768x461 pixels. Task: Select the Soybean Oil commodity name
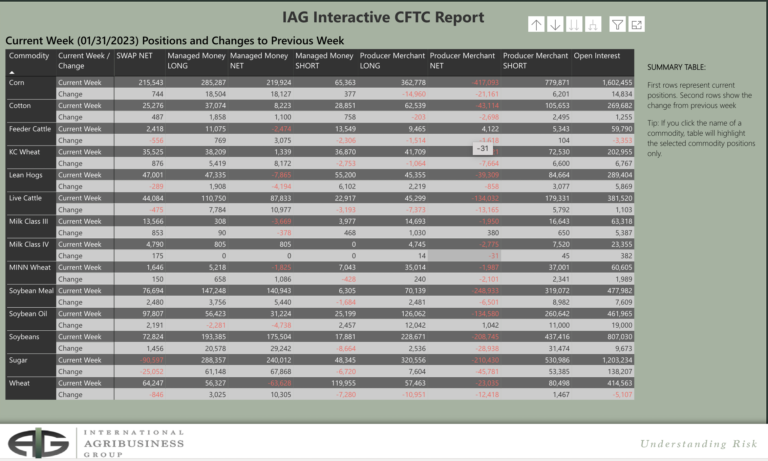(x=28, y=314)
